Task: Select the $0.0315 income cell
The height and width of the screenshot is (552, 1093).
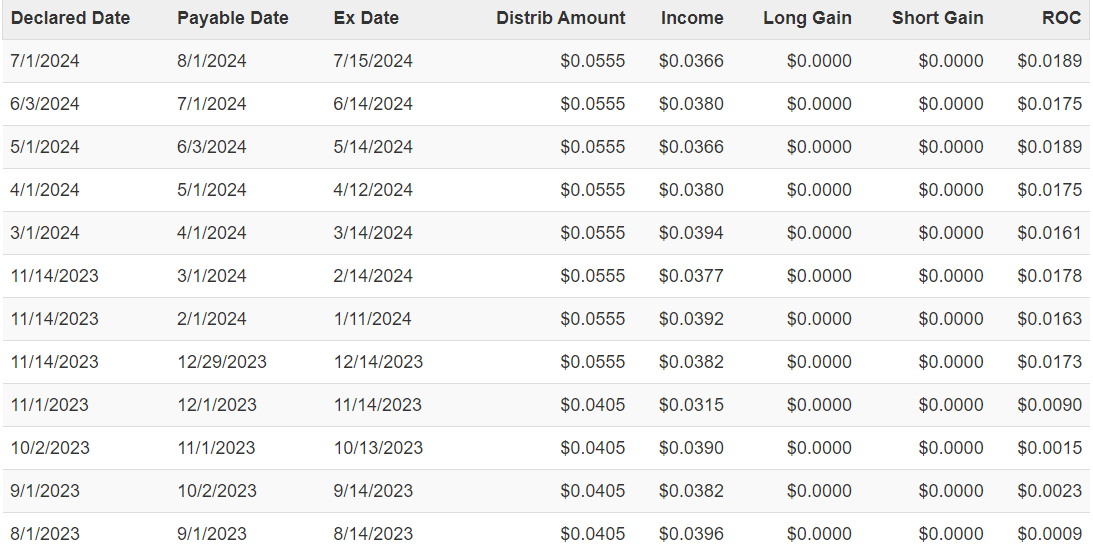Action: tap(691, 405)
